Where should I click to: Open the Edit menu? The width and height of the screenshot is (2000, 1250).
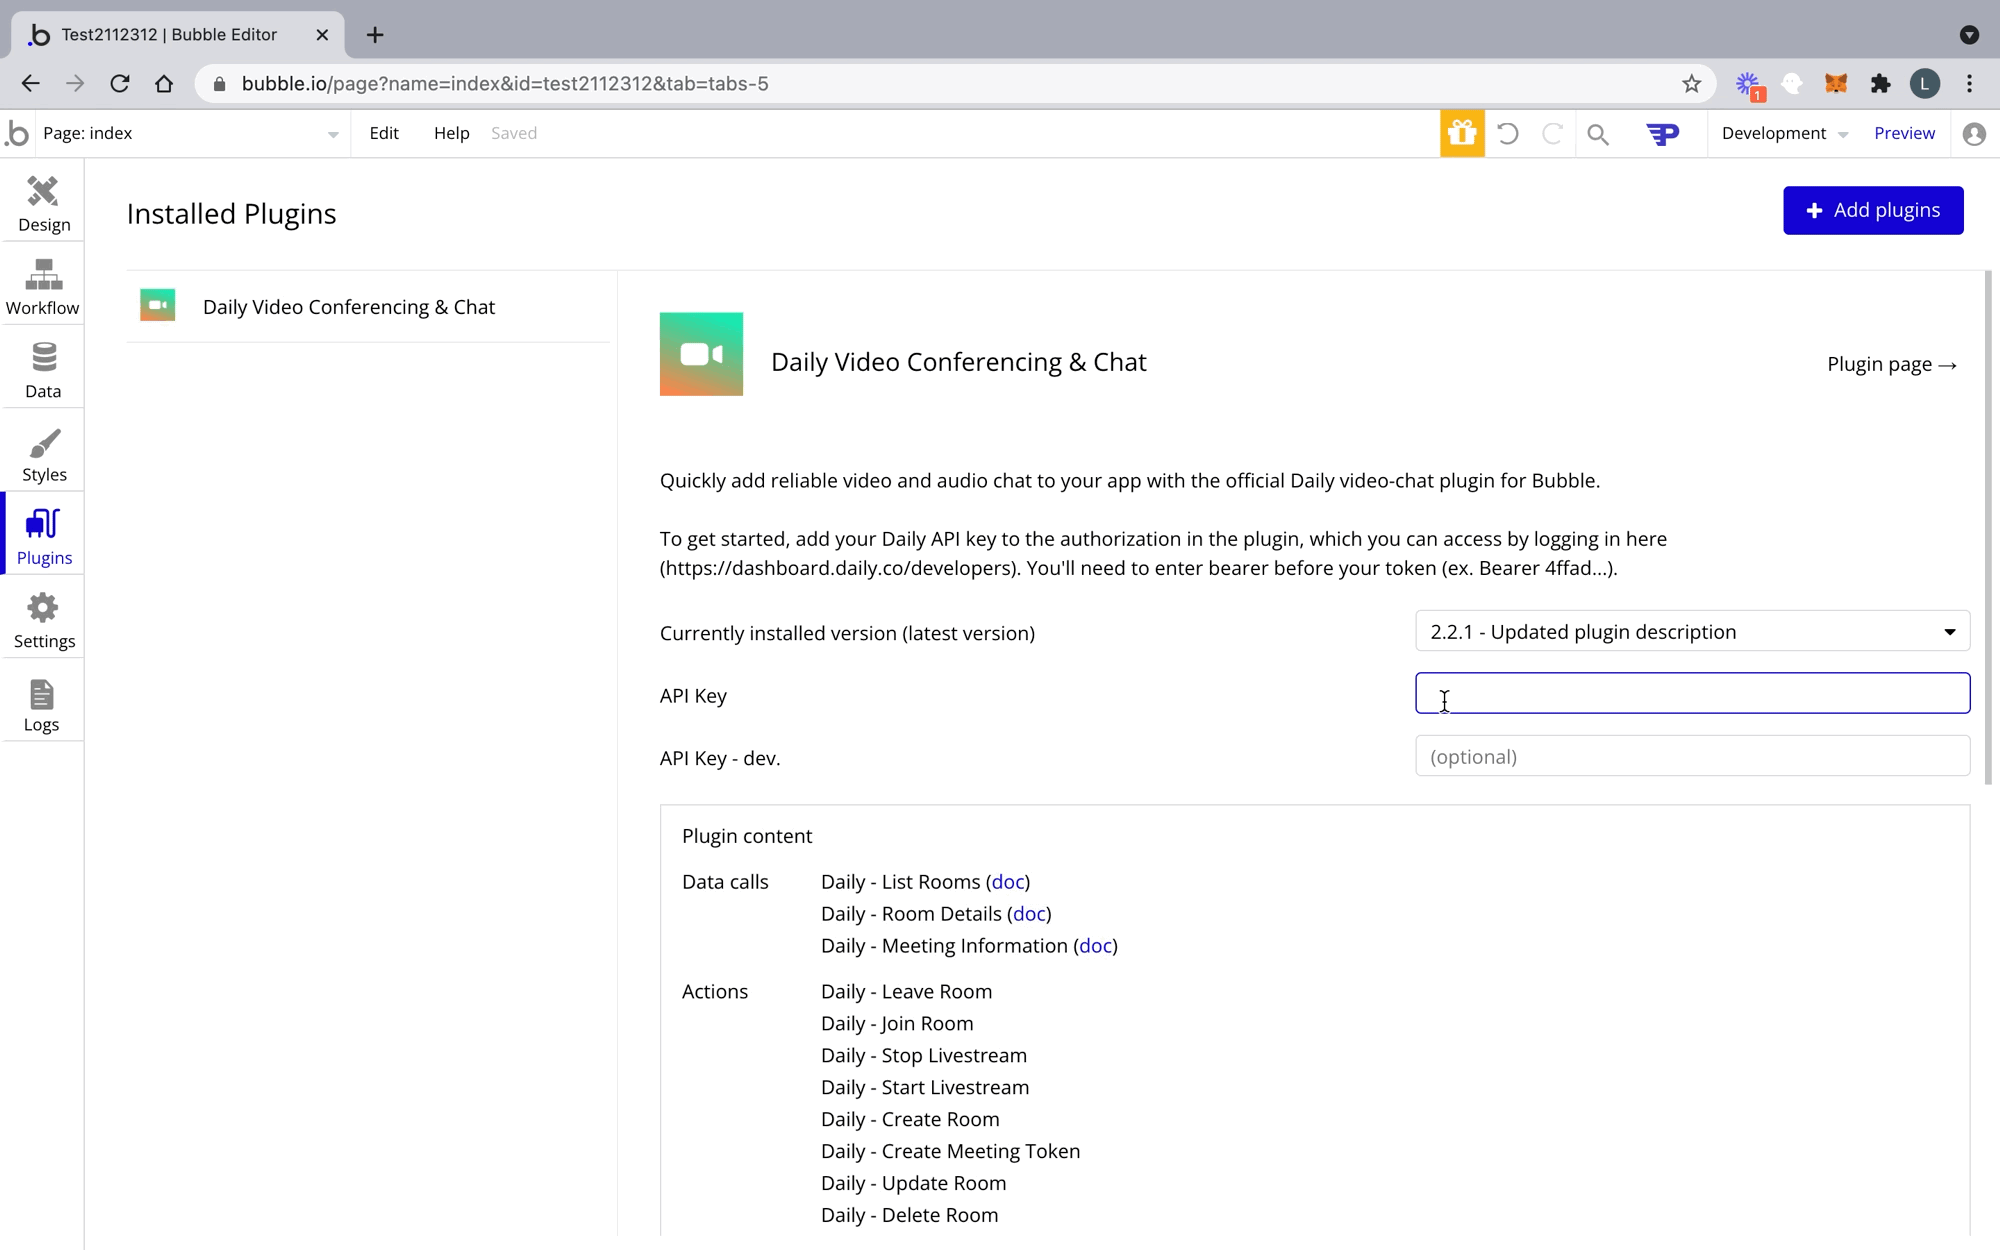coord(384,134)
